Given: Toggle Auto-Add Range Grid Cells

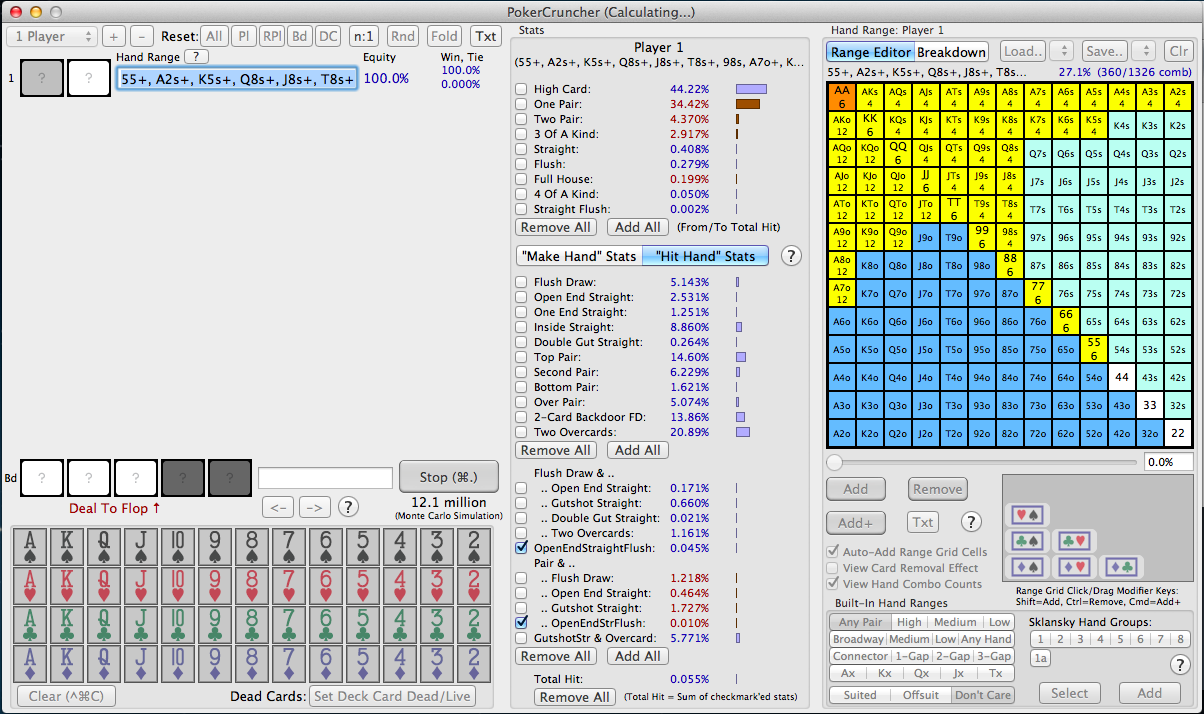Looking at the screenshot, I should point(833,552).
